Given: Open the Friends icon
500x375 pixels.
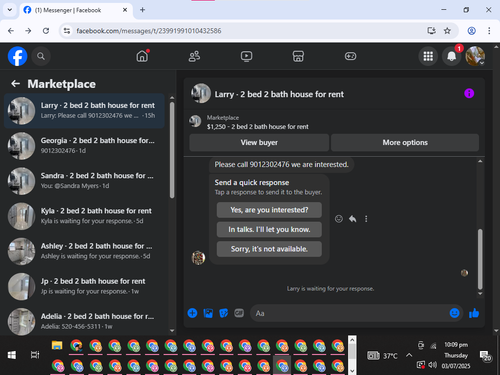Looking at the screenshot, I should (x=194, y=56).
